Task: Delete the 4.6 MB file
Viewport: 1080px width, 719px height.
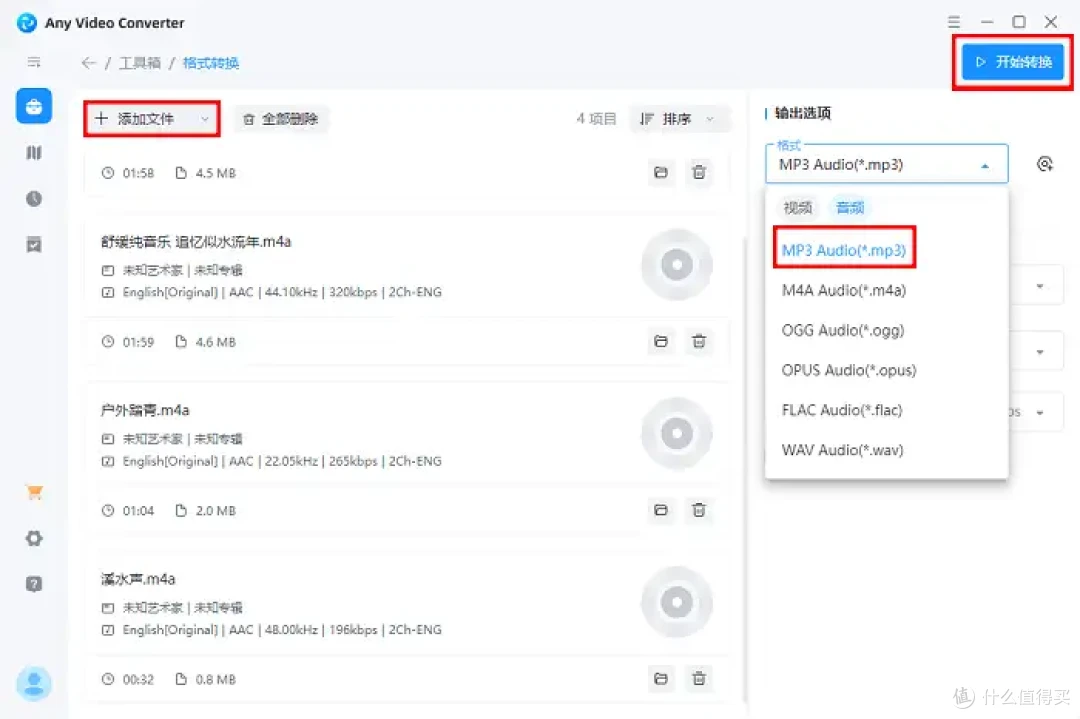Action: [x=698, y=341]
